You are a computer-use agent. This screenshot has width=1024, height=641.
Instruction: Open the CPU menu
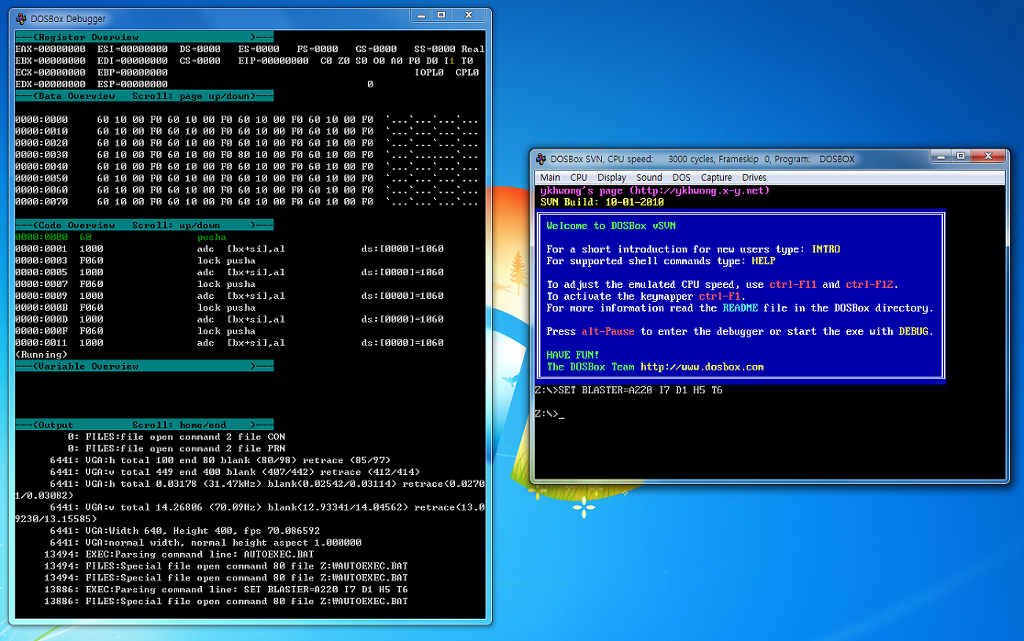click(x=578, y=177)
